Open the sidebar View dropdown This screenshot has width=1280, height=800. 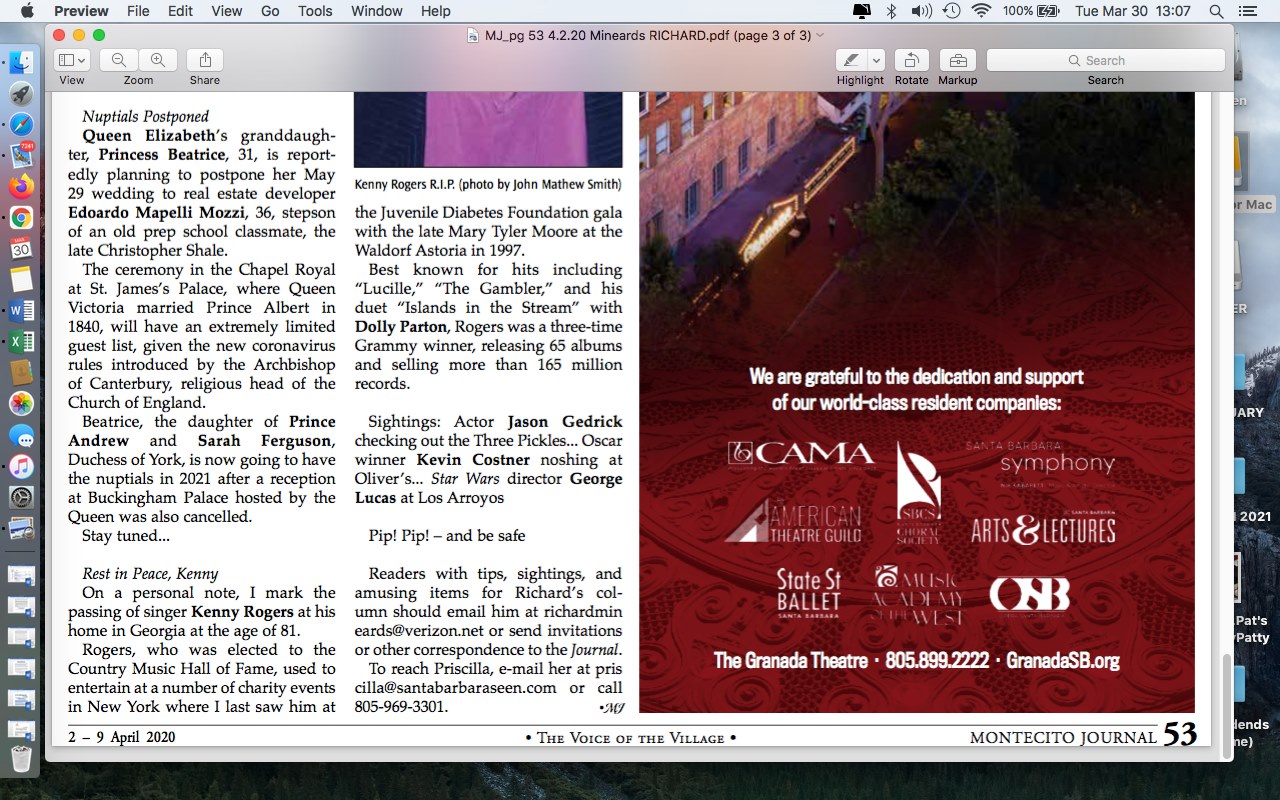[71, 60]
